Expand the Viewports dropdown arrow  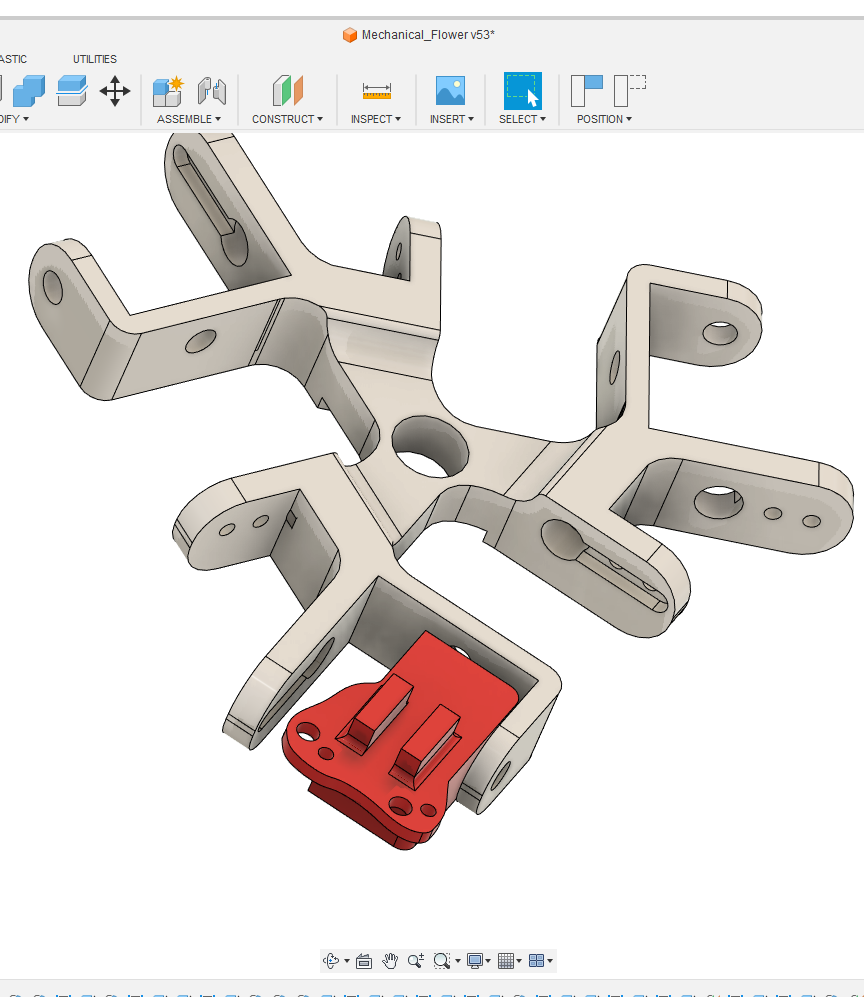[x=550, y=961]
